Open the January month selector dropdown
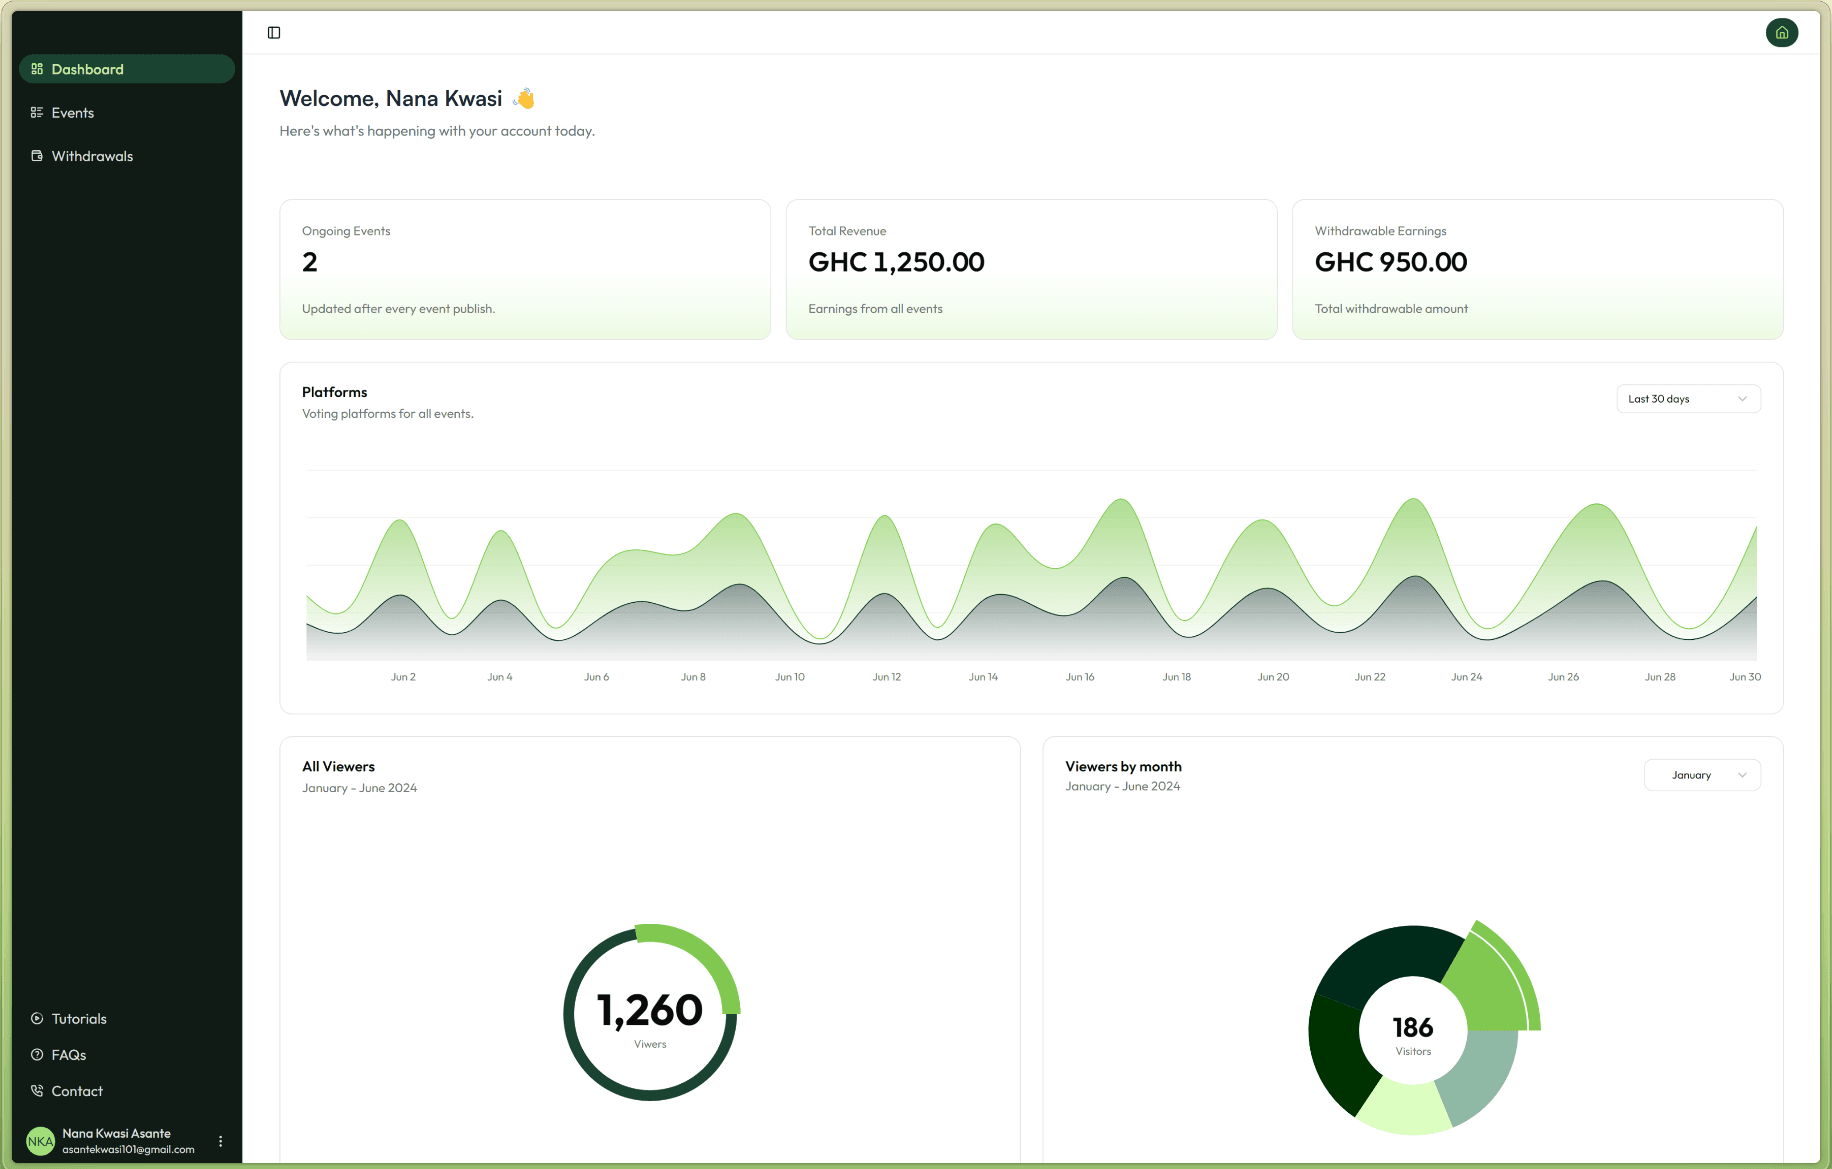The image size is (1832, 1169). click(x=1701, y=775)
